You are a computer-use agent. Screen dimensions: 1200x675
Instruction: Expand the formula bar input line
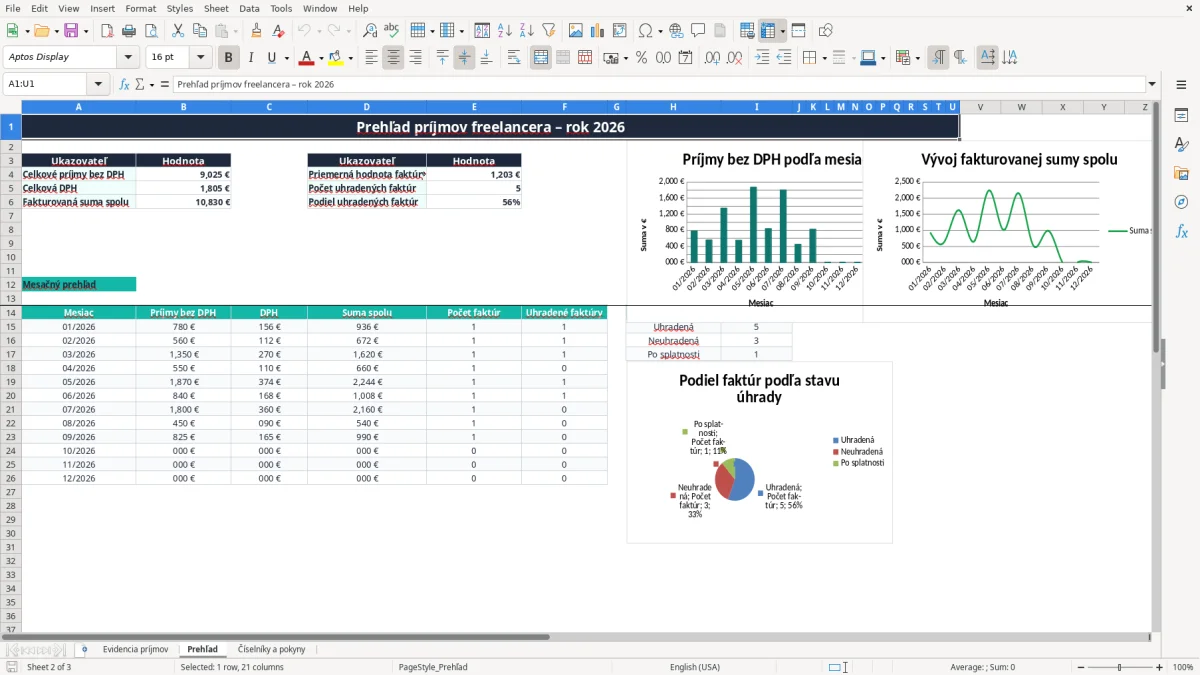pos(1152,85)
